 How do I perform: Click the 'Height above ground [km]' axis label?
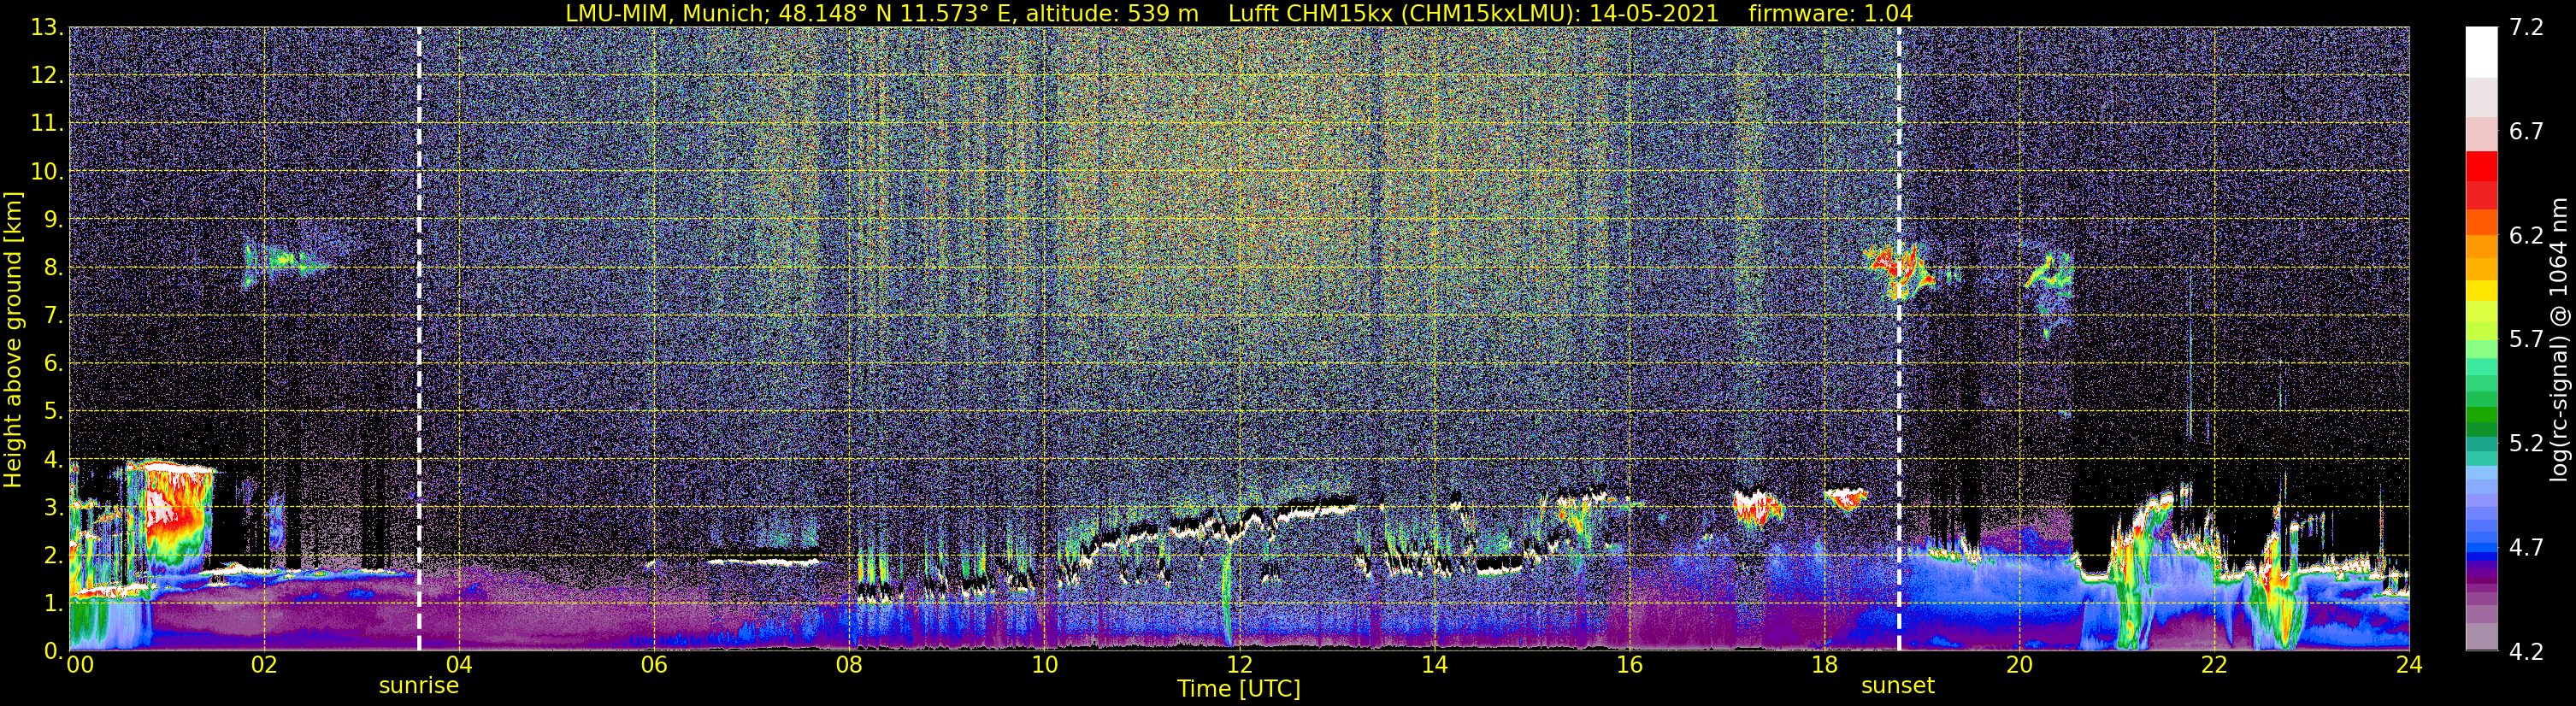pyautogui.click(x=13, y=340)
